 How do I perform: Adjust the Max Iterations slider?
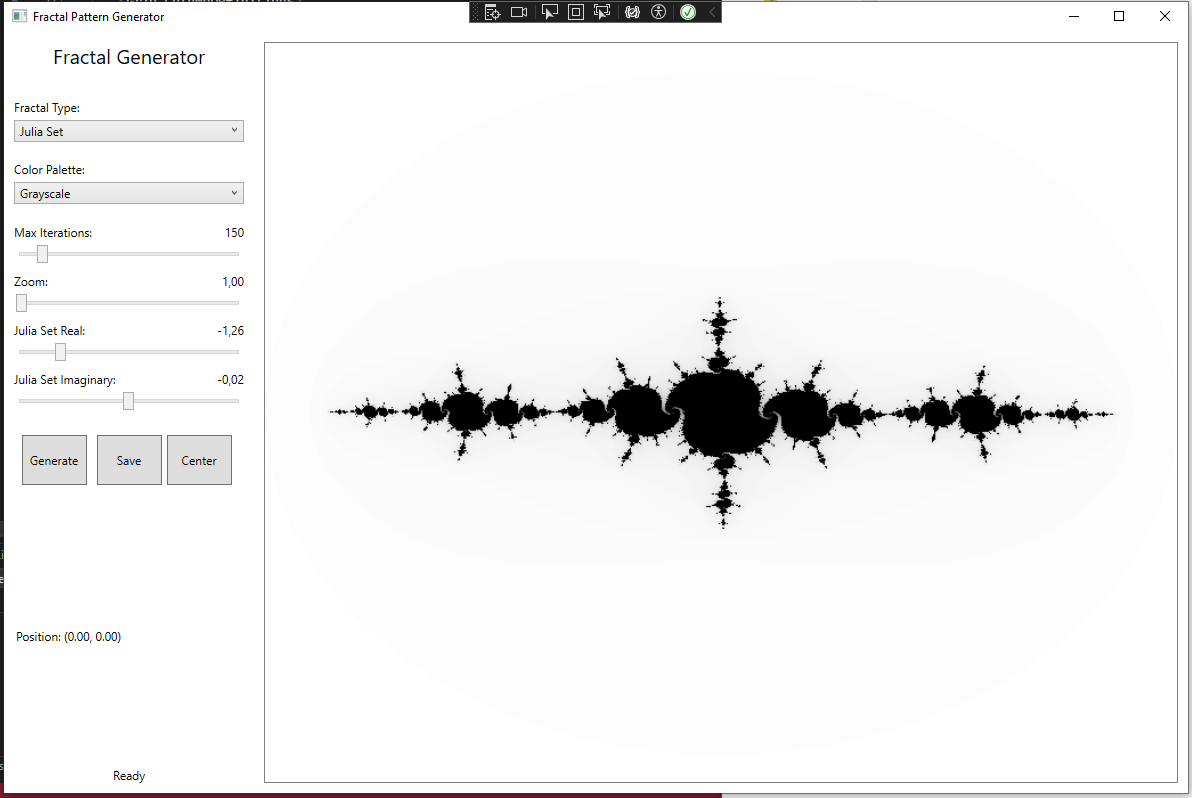coord(41,253)
